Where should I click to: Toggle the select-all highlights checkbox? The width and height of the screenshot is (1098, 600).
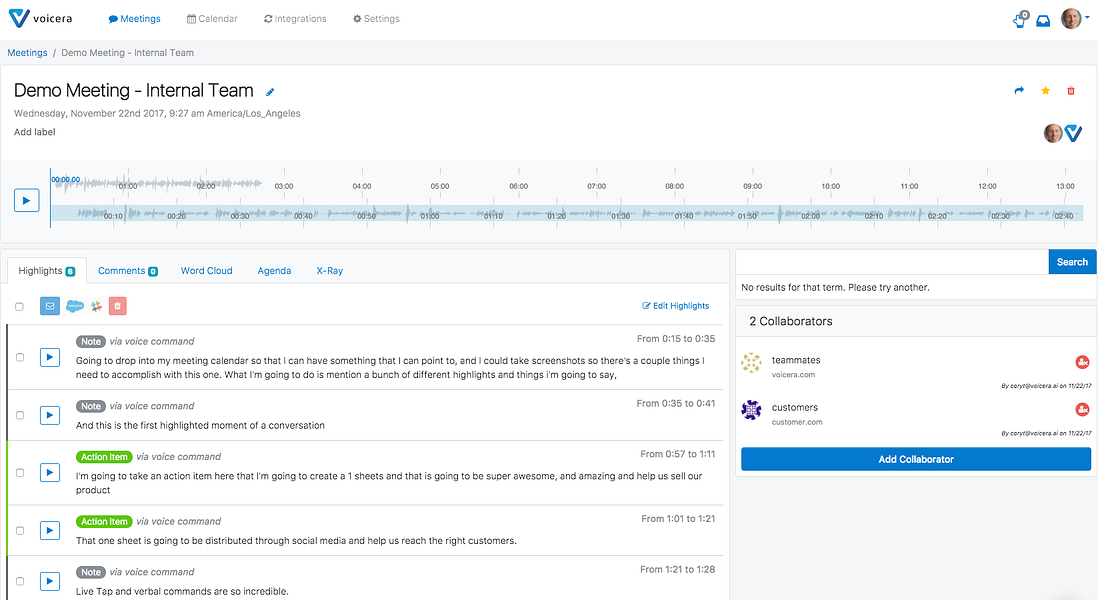(20, 307)
